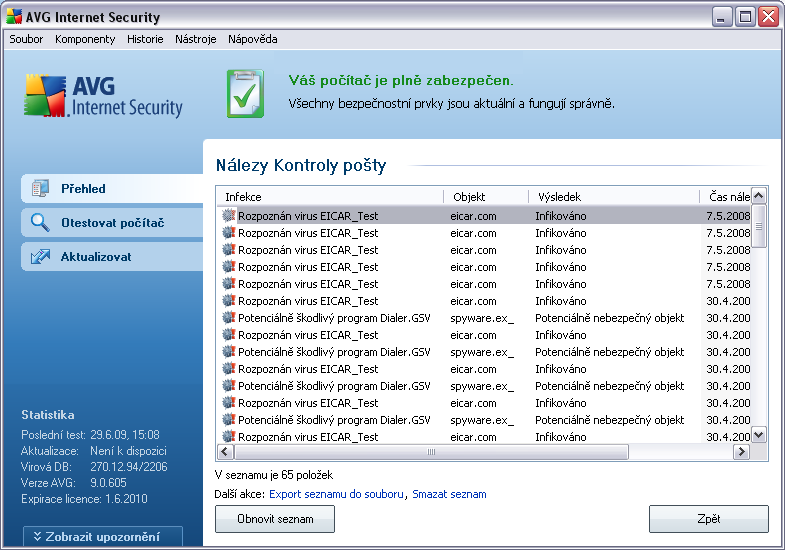785x550 pixels.
Task: Click the V seznamu je 65 položek text
Action: tap(274, 475)
